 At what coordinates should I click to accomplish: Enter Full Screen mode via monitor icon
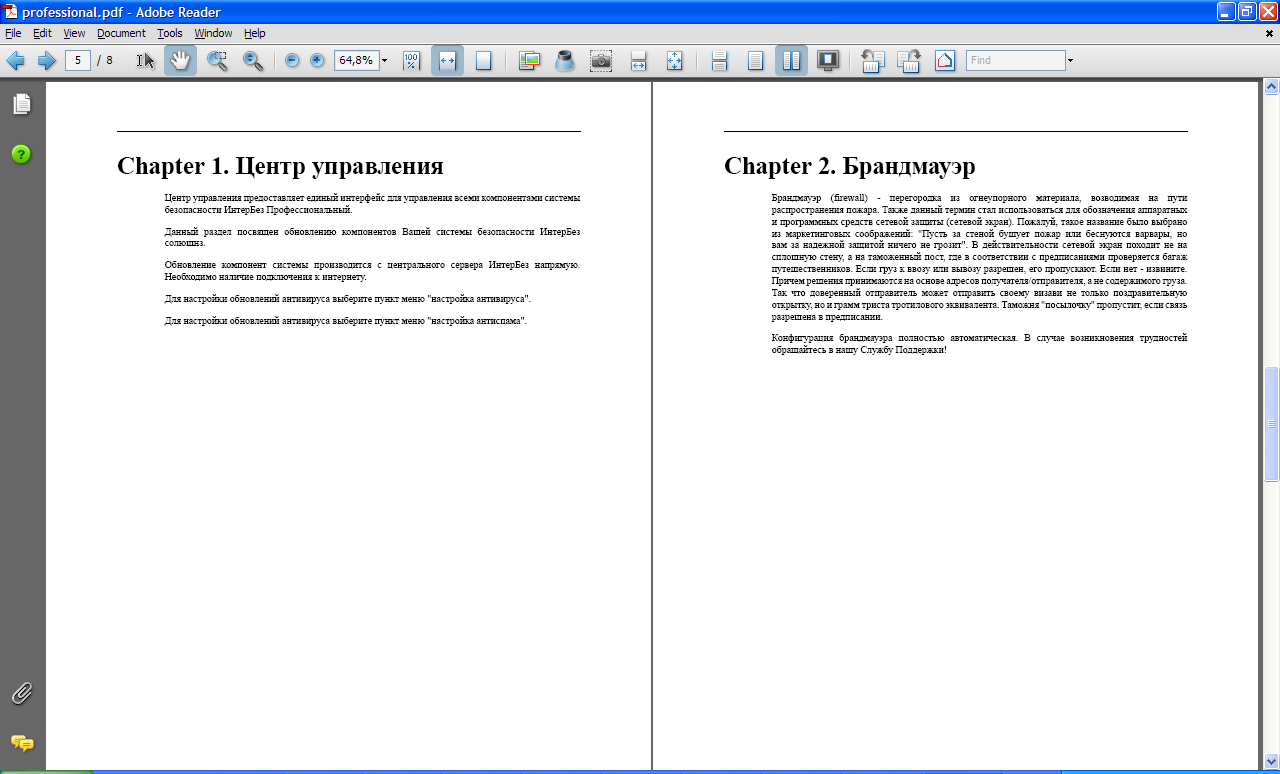point(827,61)
